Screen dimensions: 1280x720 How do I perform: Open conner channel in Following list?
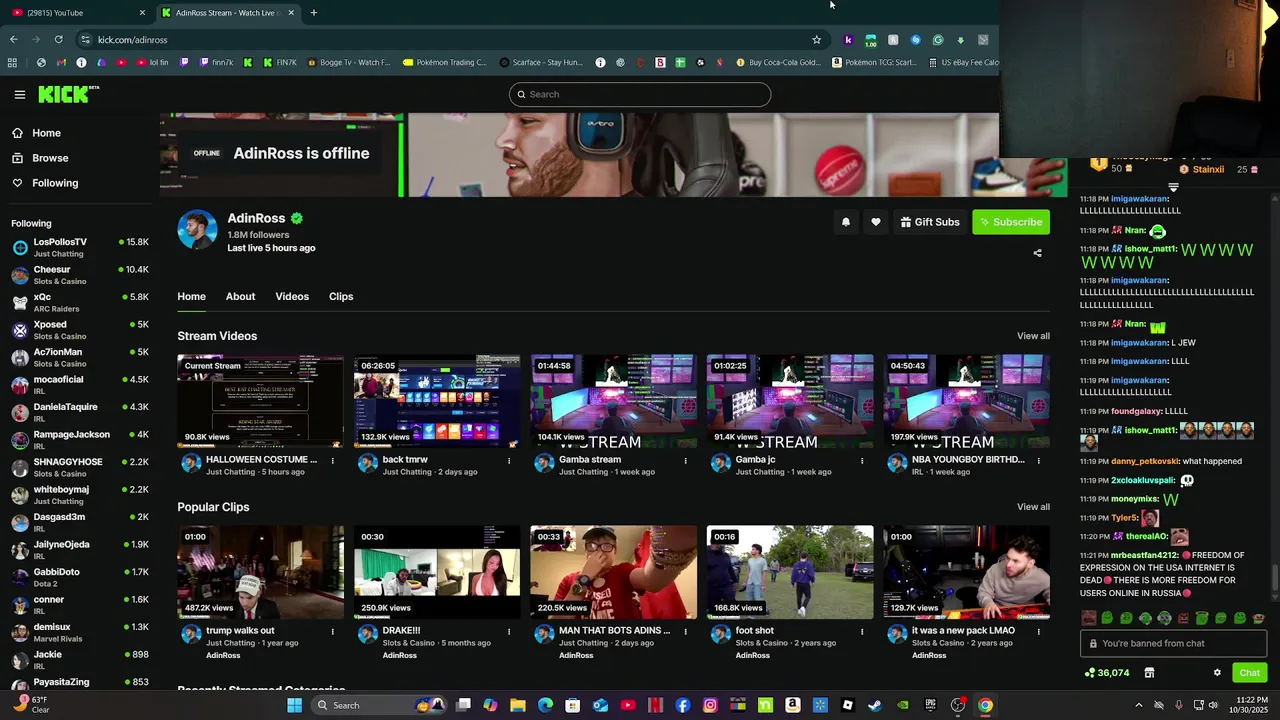pyautogui.click(x=80, y=605)
